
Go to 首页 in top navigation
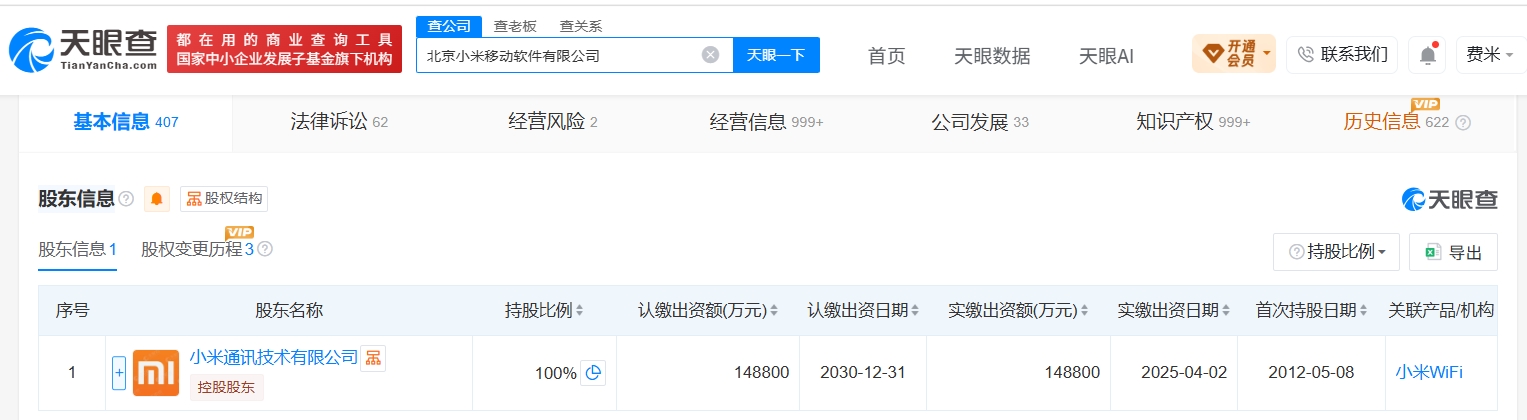(x=886, y=55)
